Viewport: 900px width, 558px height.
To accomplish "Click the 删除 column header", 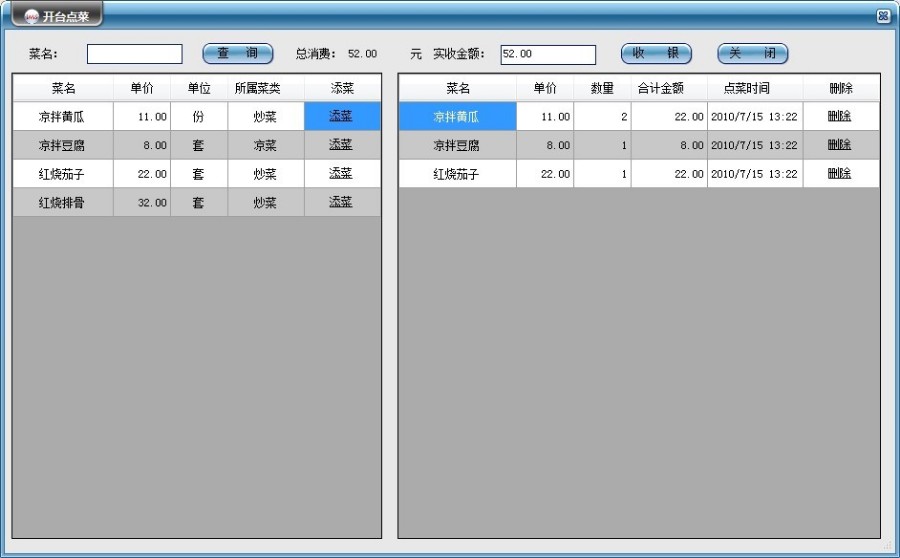I will pyautogui.click(x=841, y=88).
